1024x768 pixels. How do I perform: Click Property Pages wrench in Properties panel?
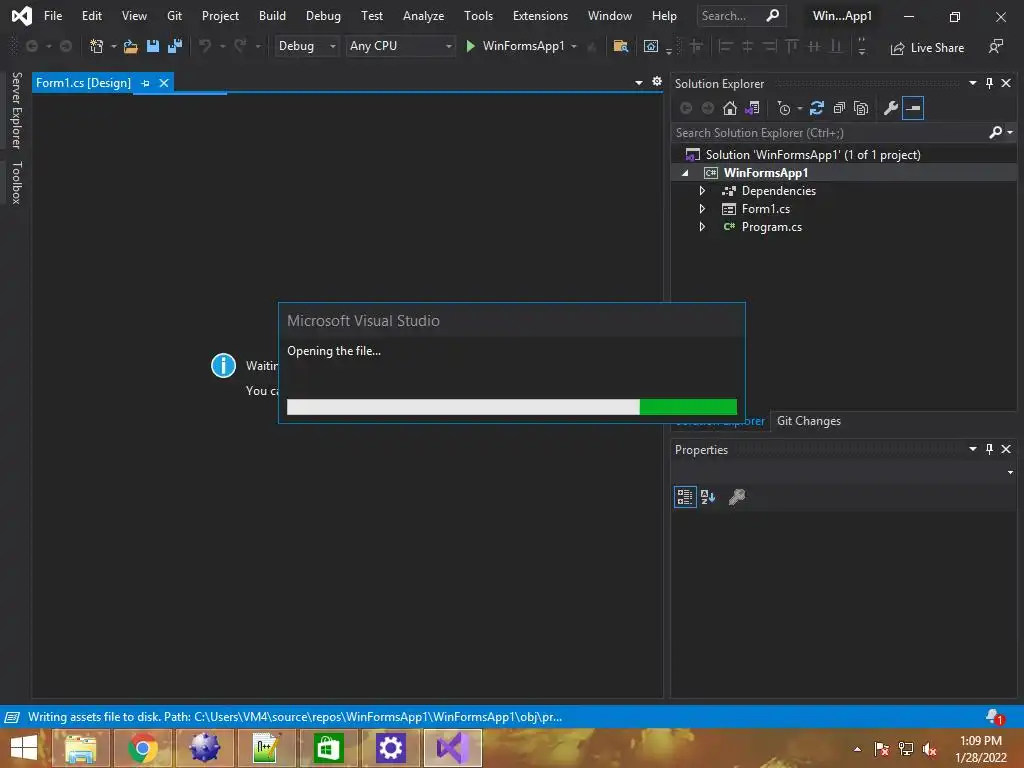pyautogui.click(x=737, y=497)
